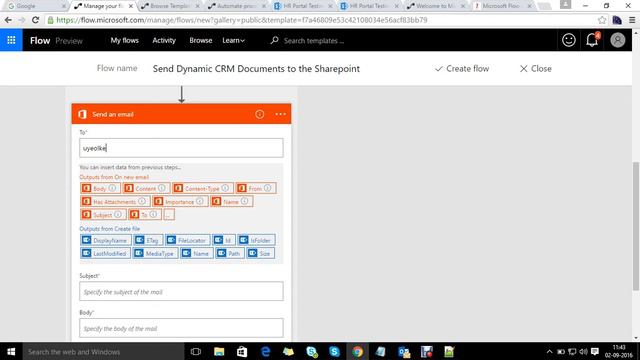Switch to the Google browser tab
Viewport: 640px width, 360px height.
36,6
